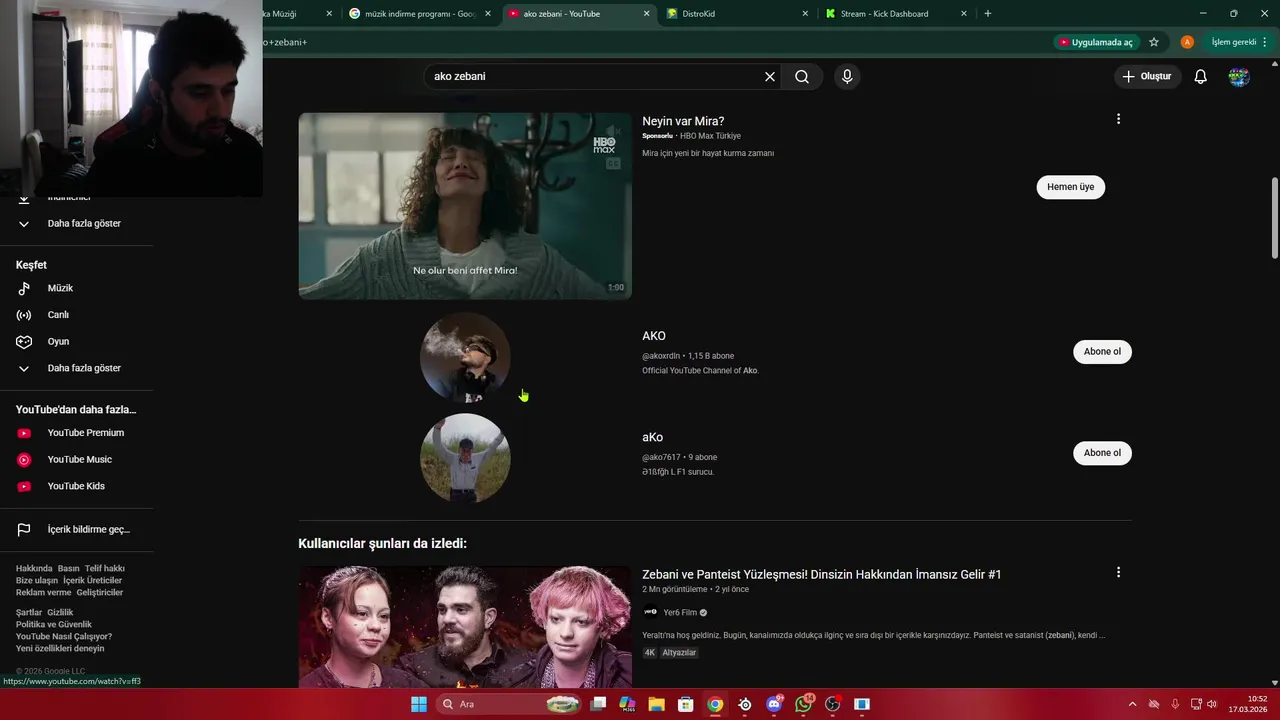Open YouTube Nasıl Çalışıyor? footer link

click(x=64, y=637)
